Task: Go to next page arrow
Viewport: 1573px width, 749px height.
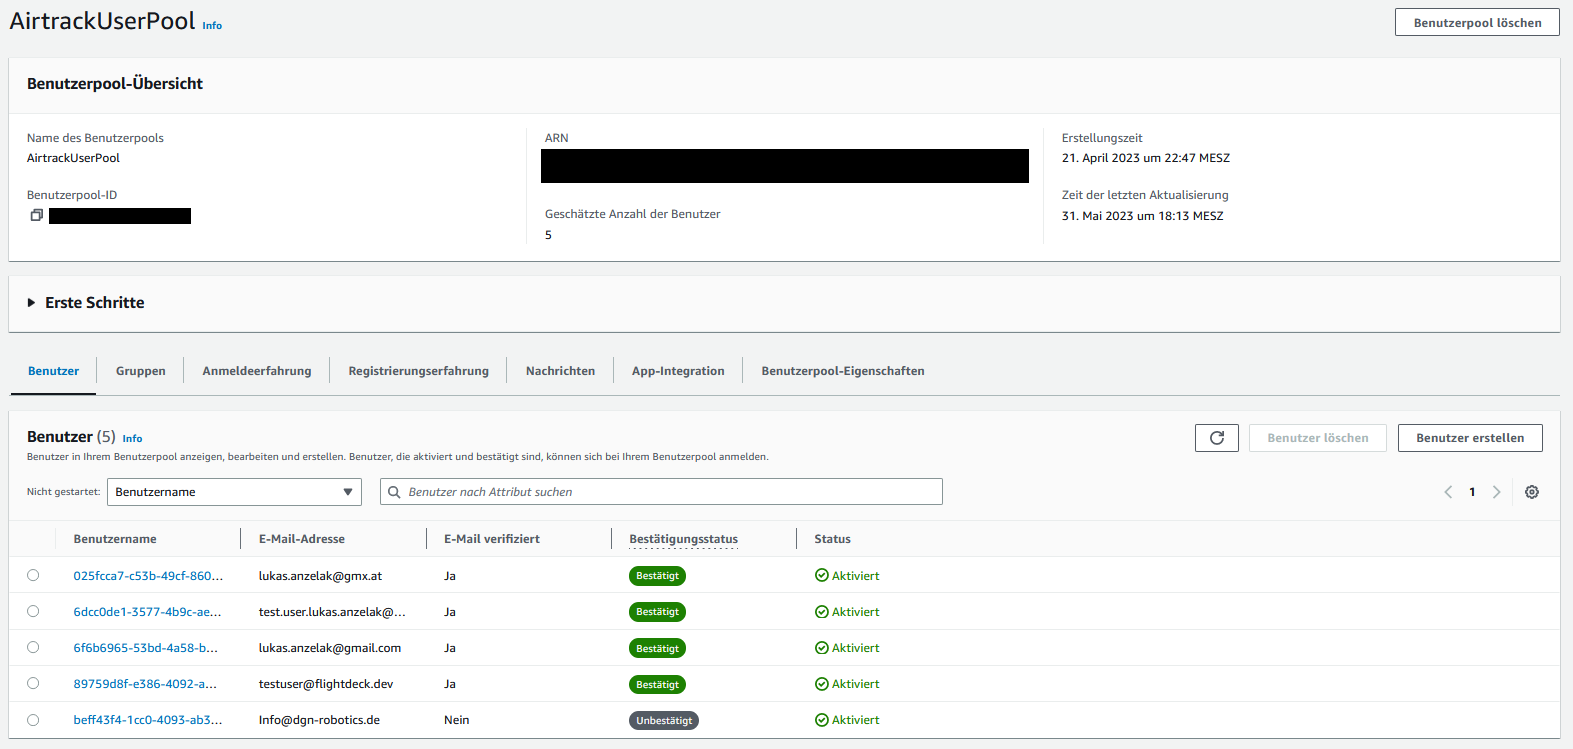Action: [1496, 492]
